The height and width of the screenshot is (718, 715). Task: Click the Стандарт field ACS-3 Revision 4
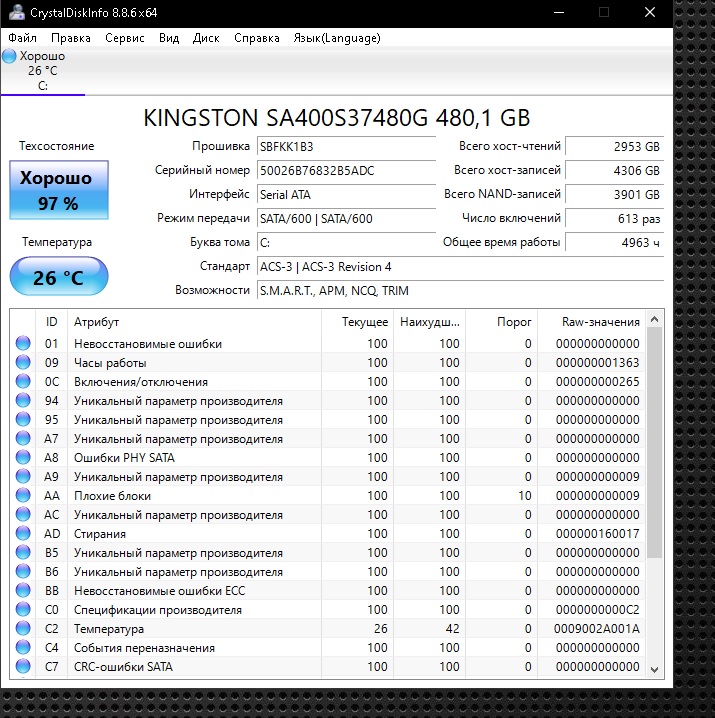point(460,267)
